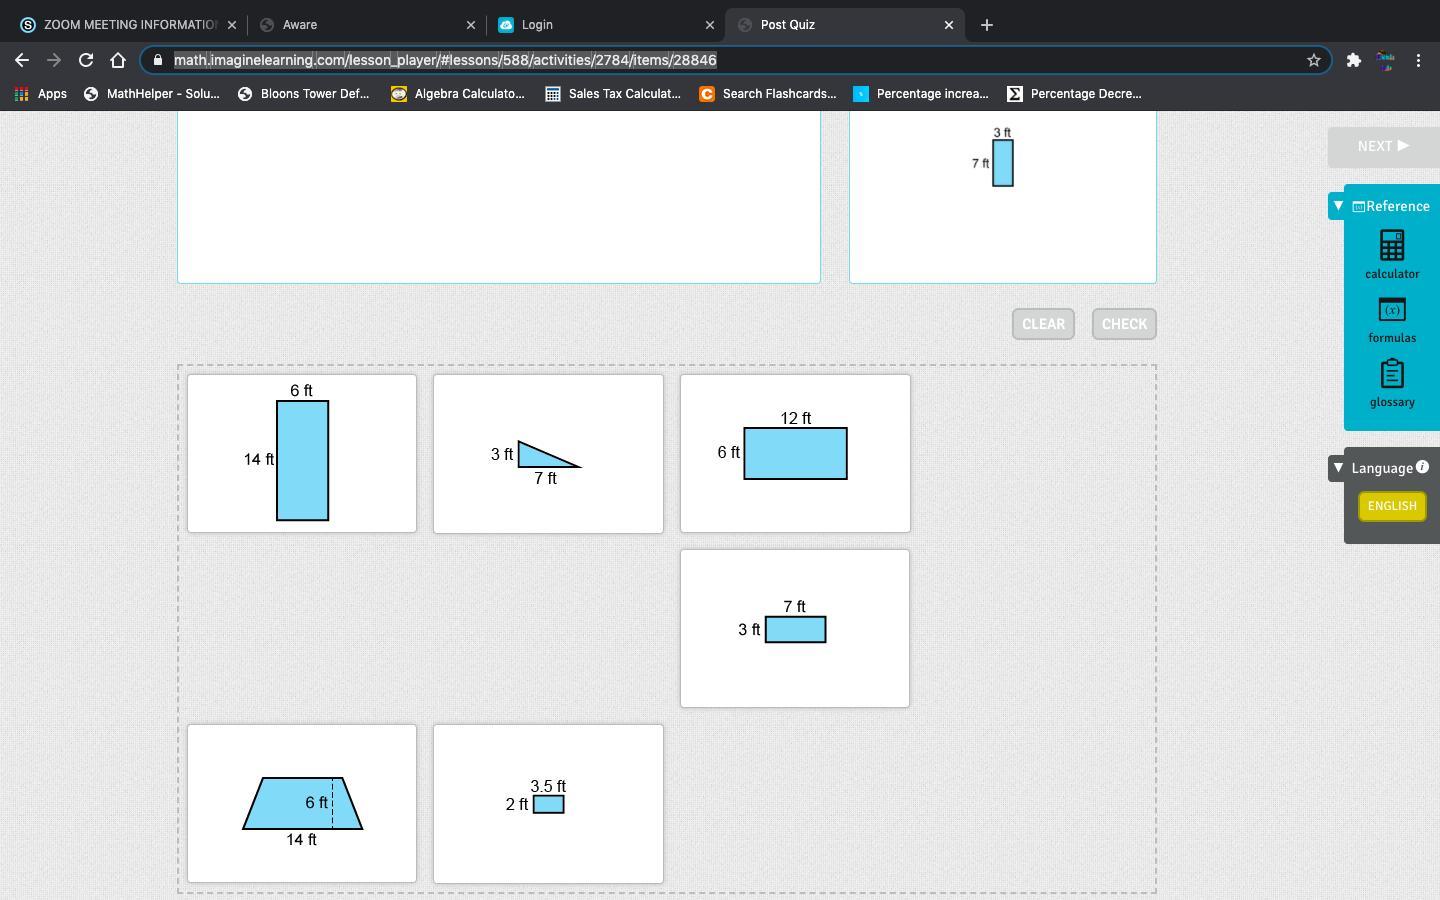Open the Extensions puzzle menu
Screen dimensions: 1440x900
pos(1354,60)
